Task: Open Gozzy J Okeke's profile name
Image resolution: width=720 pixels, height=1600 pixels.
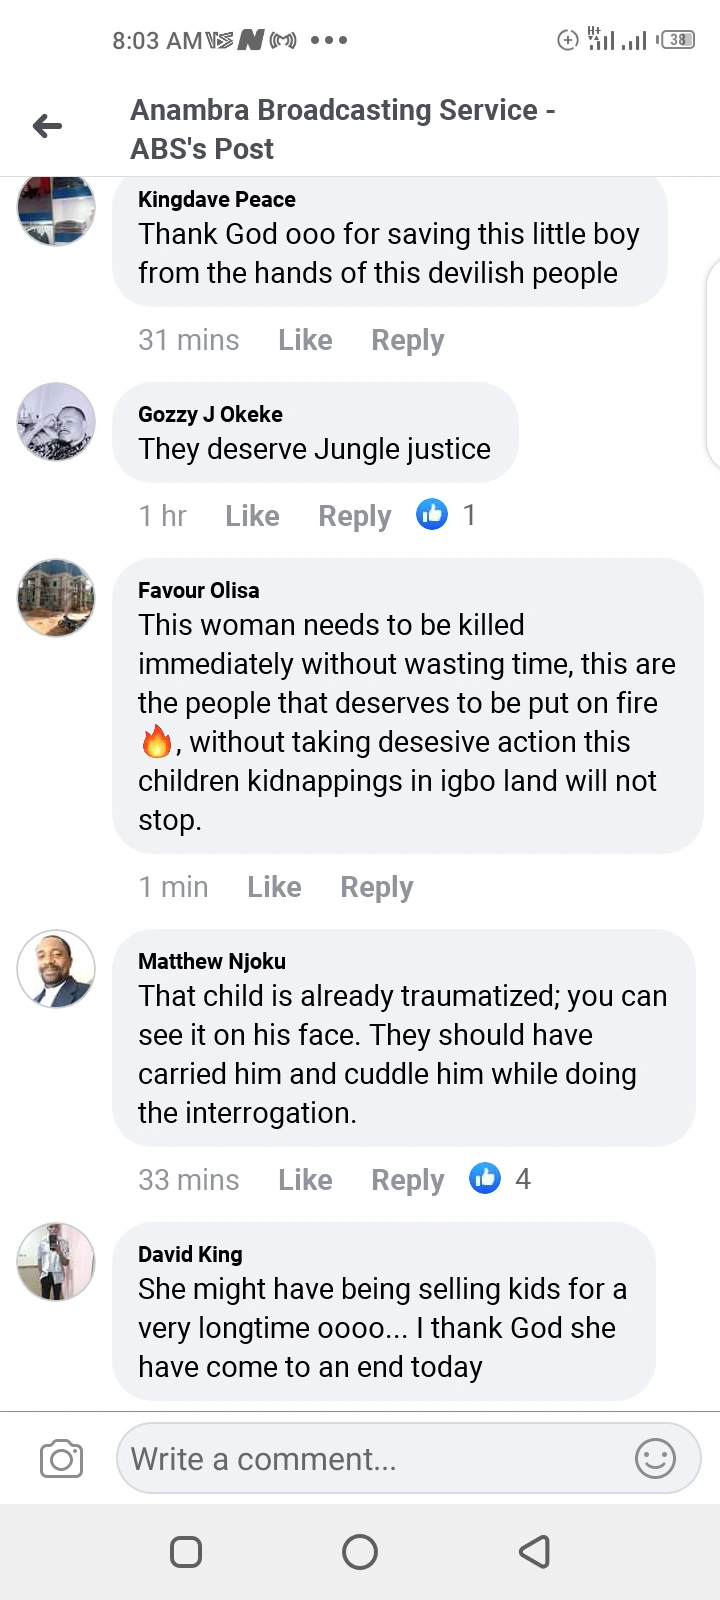Action: click(210, 414)
